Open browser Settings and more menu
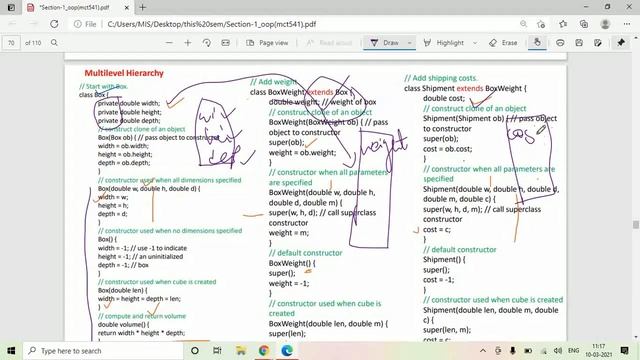Image resolution: width=640 pixels, height=360 pixels. (x=627, y=24)
